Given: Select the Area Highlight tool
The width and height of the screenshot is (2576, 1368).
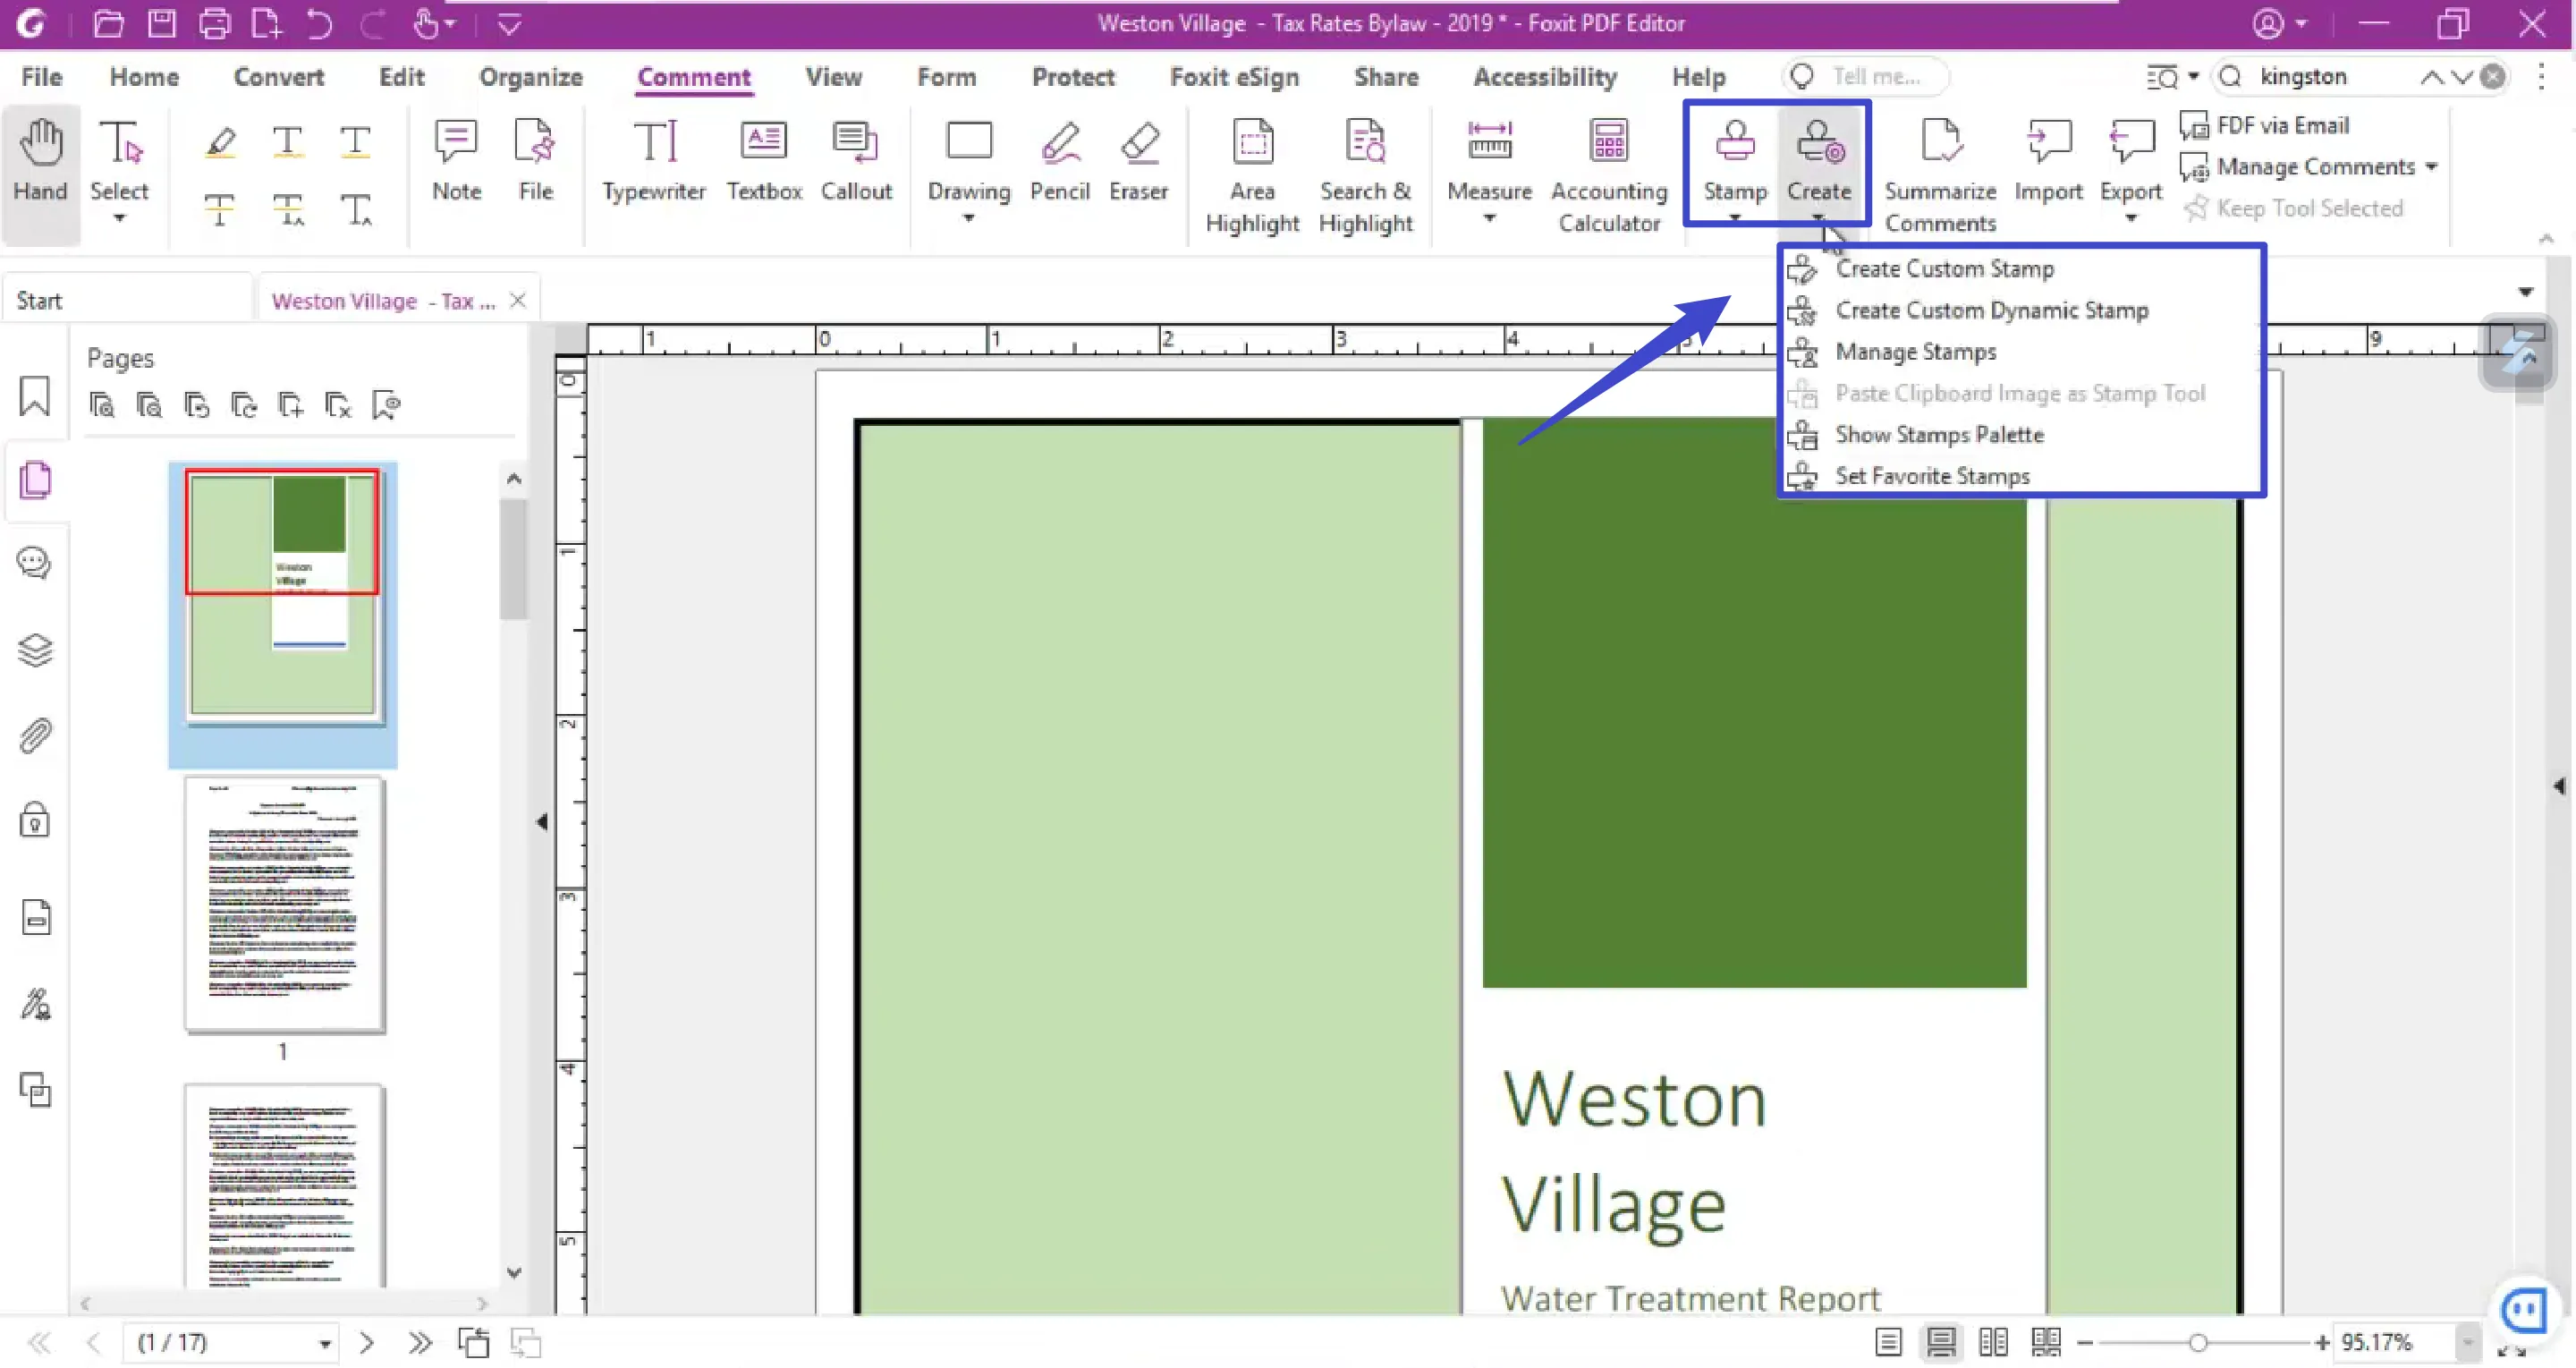Looking at the screenshot, I should pos(1251,175).
